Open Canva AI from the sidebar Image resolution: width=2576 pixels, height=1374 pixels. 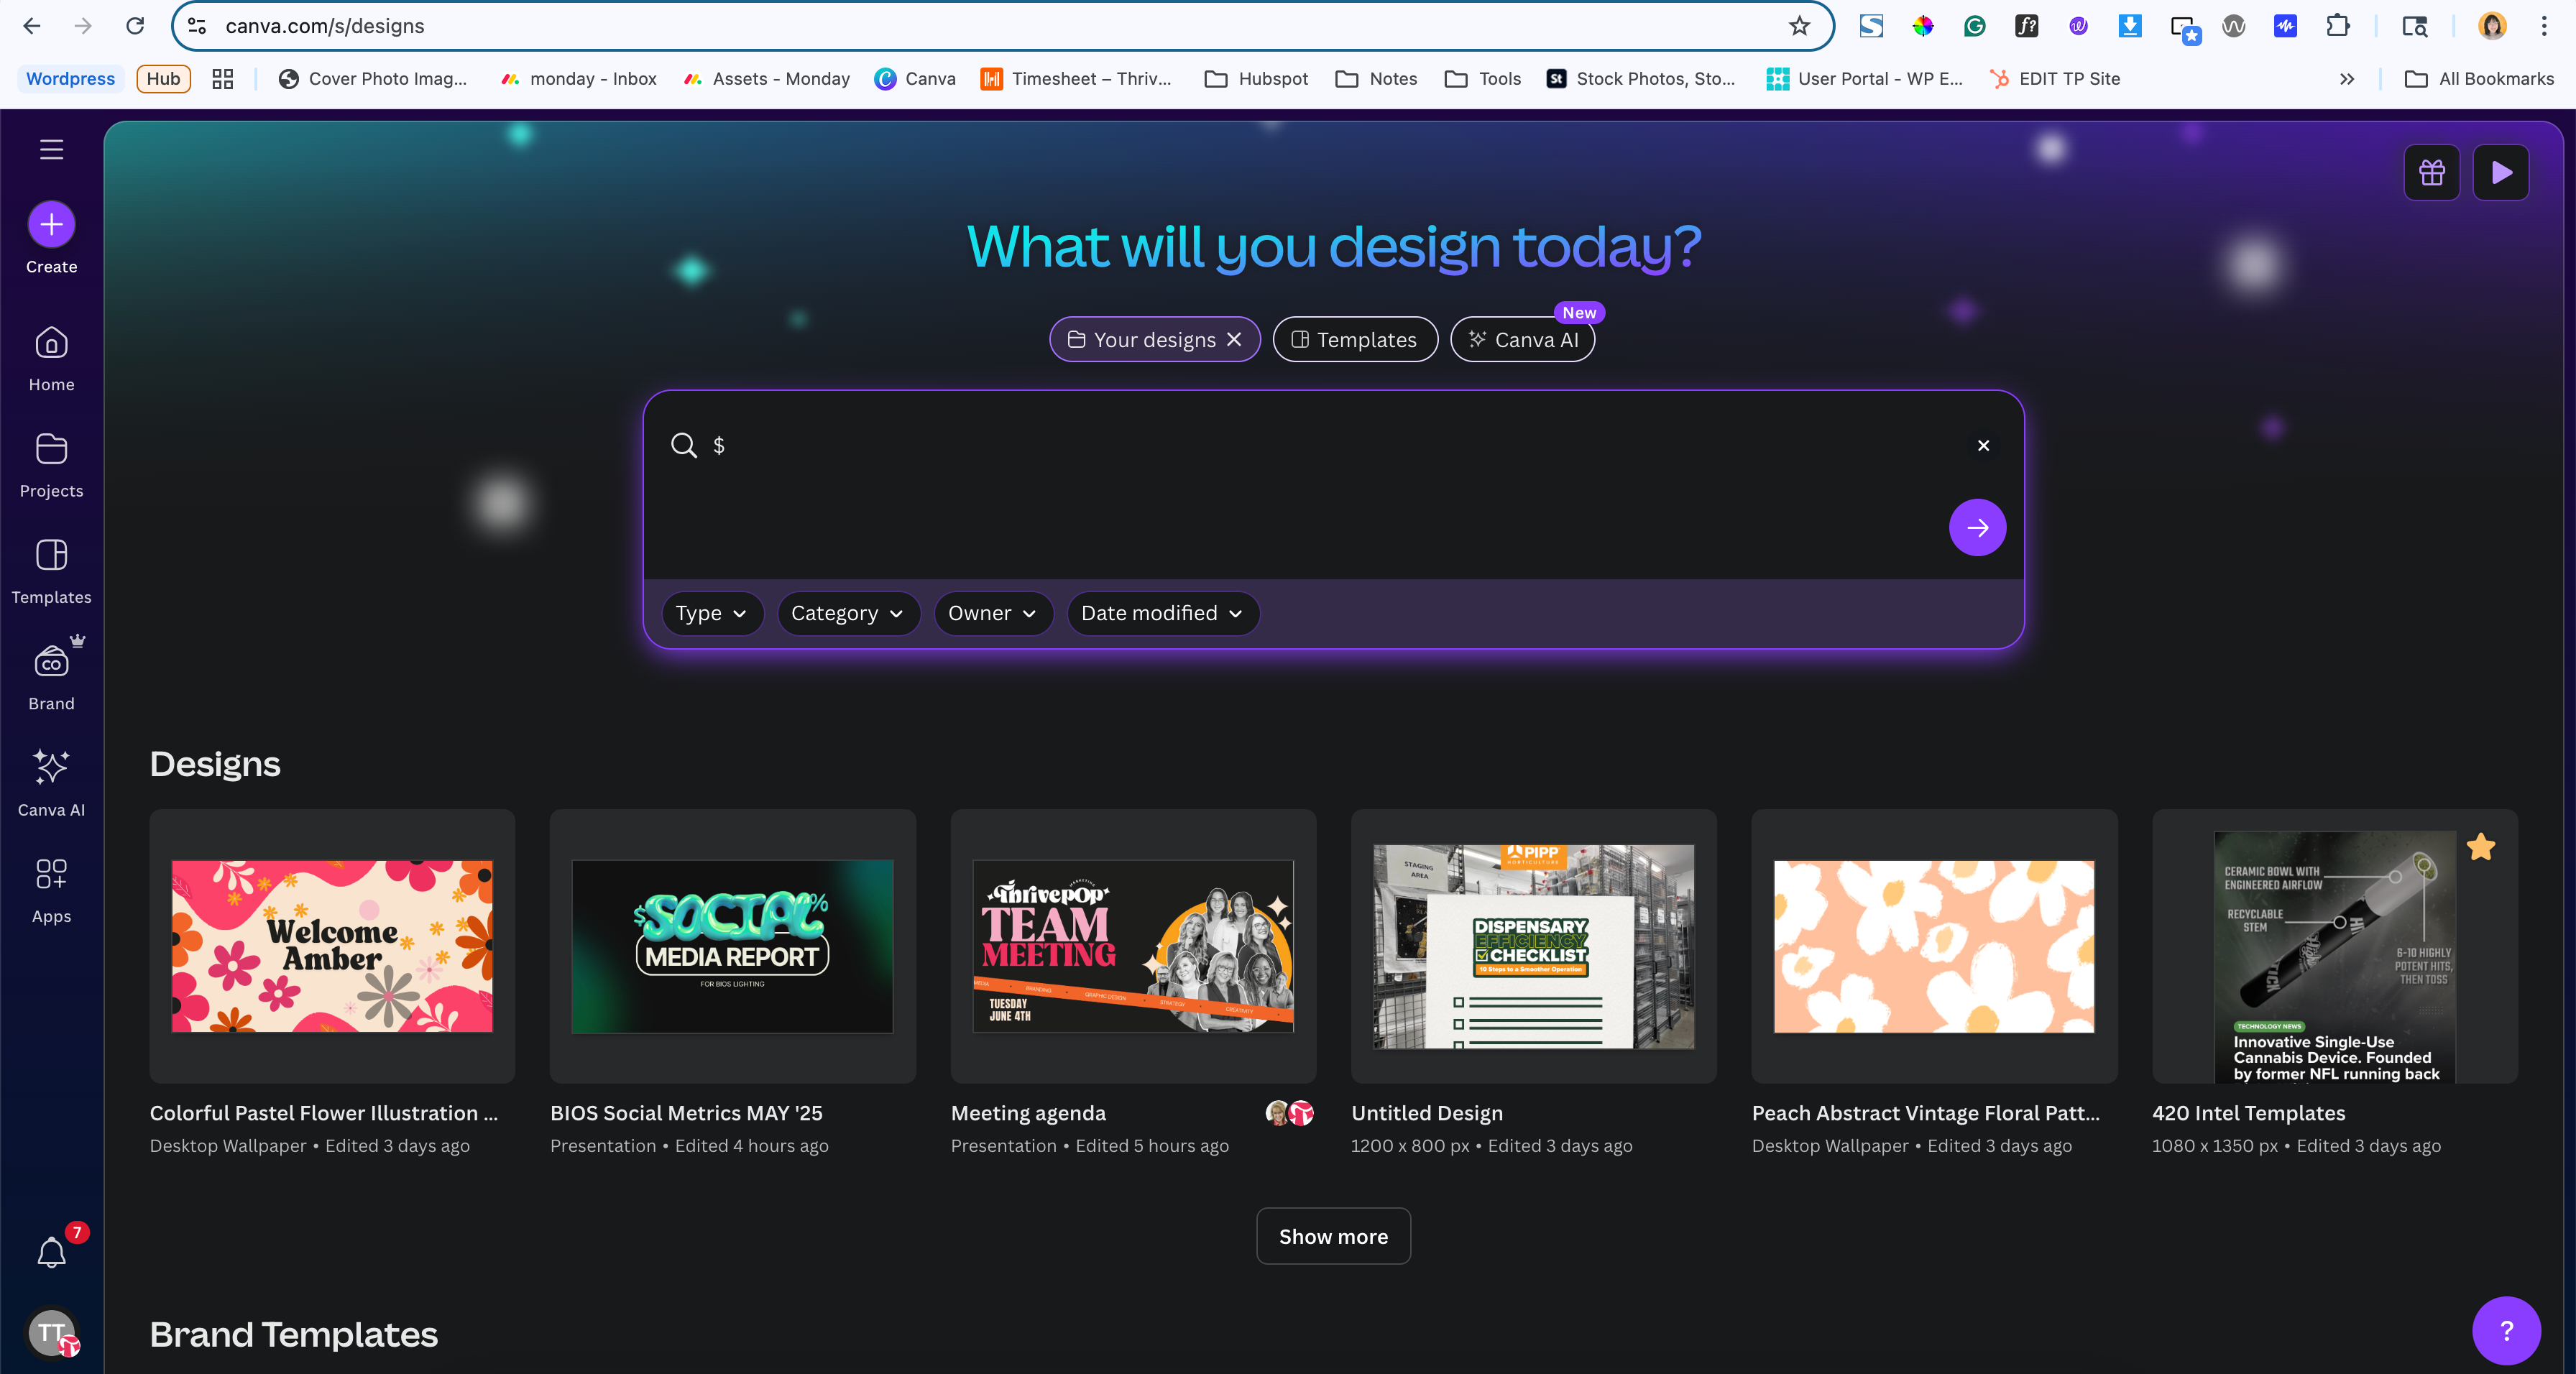pyautogui.click(x=51, y=784)
